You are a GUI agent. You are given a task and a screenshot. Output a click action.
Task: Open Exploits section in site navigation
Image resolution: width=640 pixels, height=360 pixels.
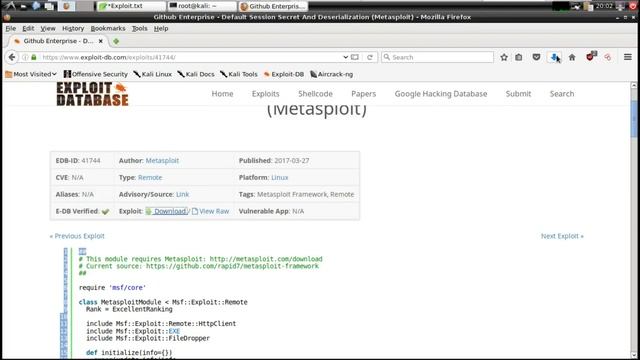click(x=265, y=94)
